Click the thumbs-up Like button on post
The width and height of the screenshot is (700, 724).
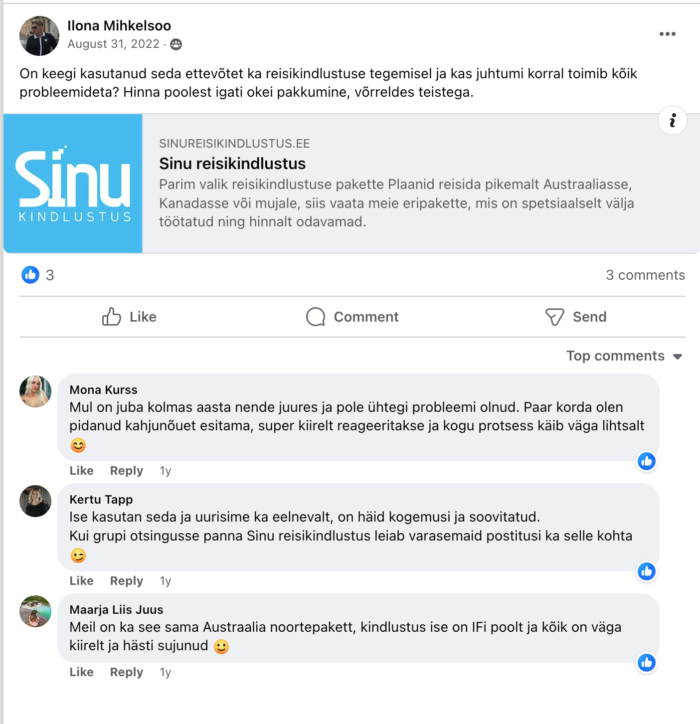pyautogui.click(x=129, y=317)
